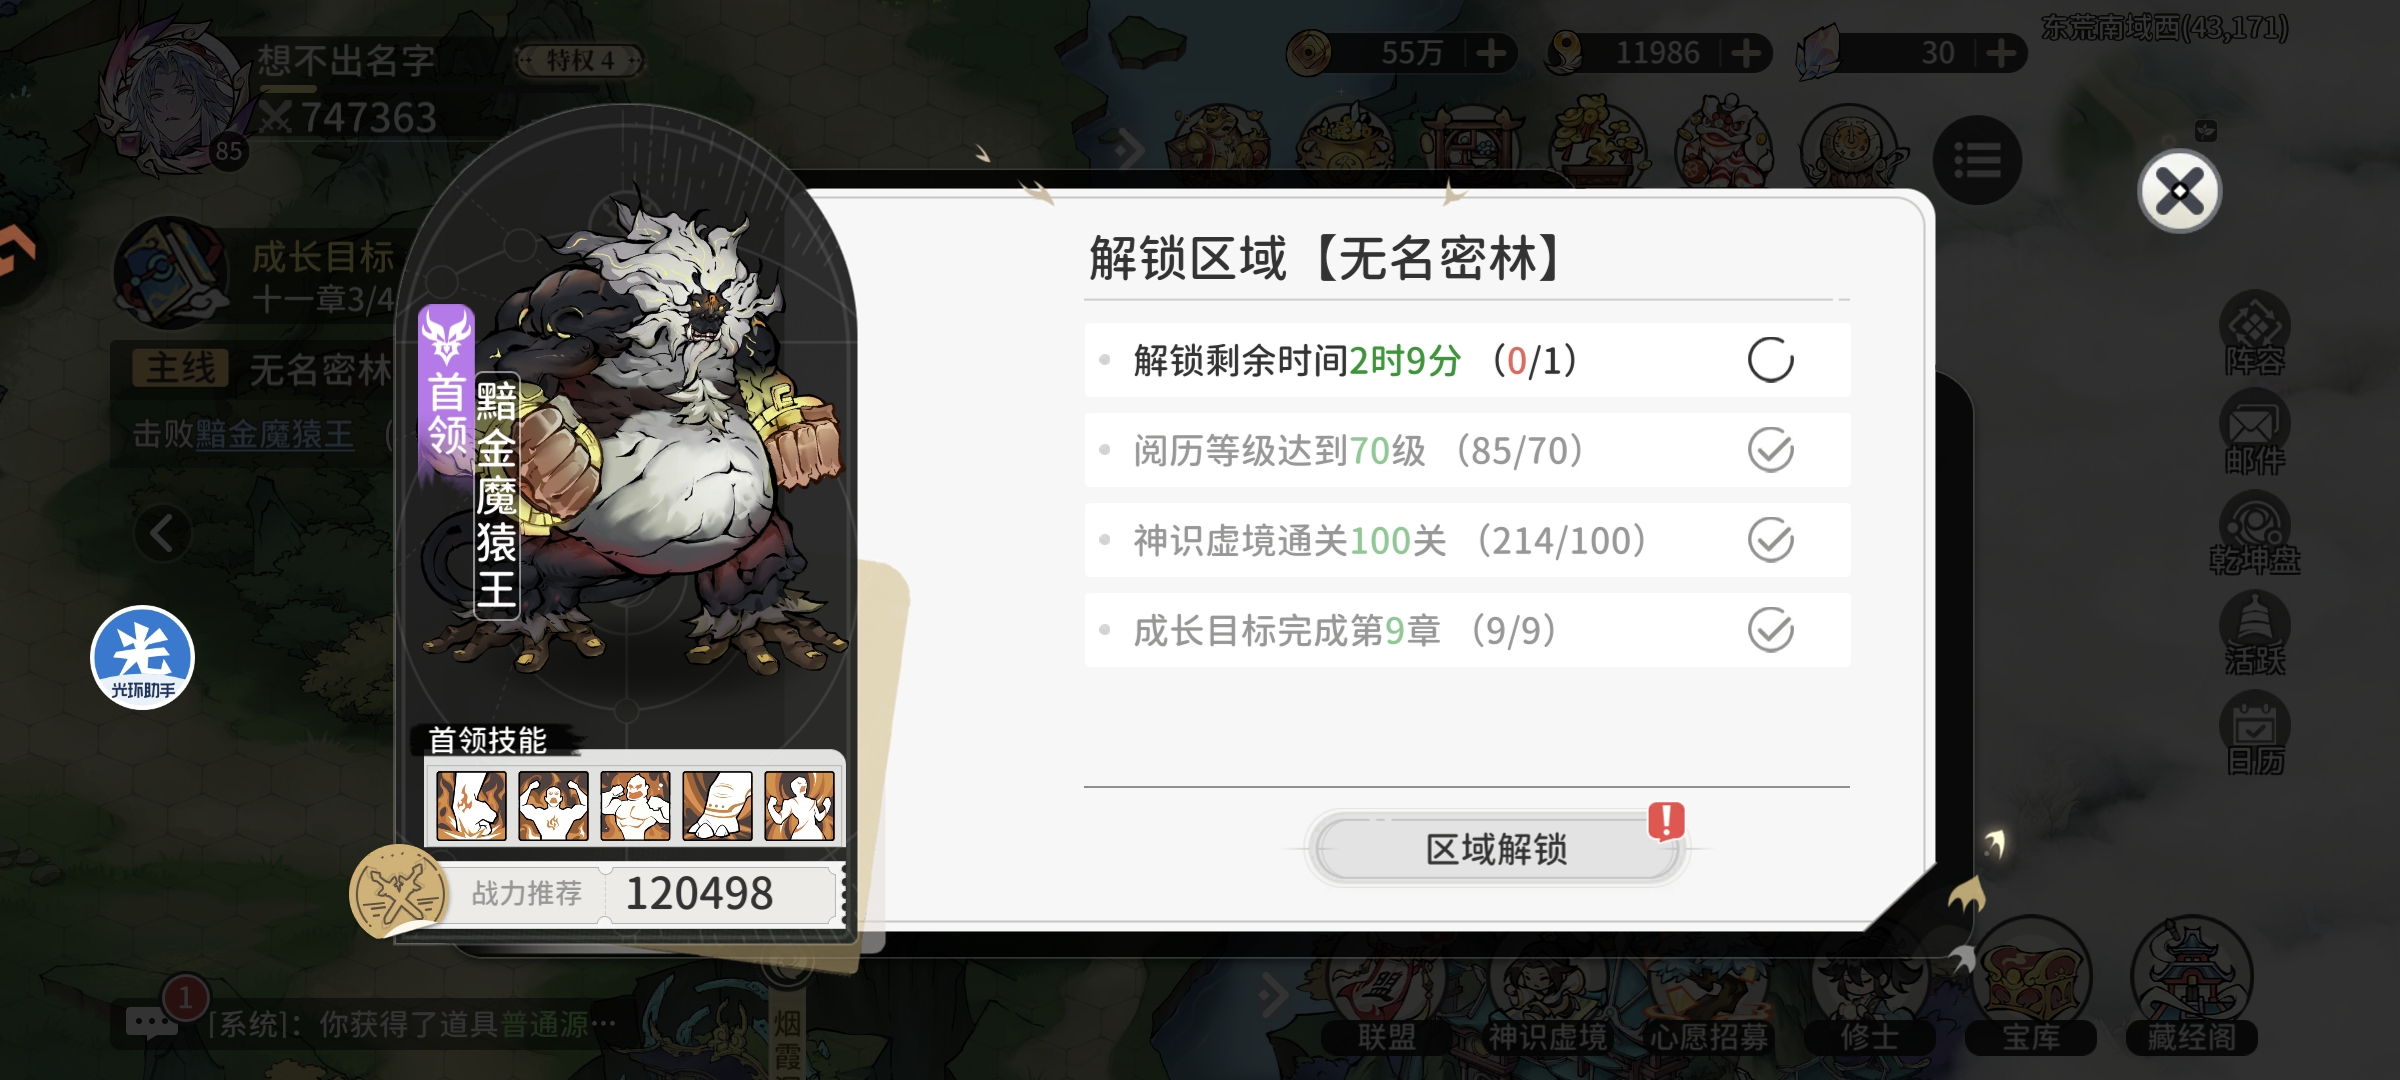Screen dimensions: 2400x1080
Task: Open the 邮件 mail icon
Action: [2254, 434]
